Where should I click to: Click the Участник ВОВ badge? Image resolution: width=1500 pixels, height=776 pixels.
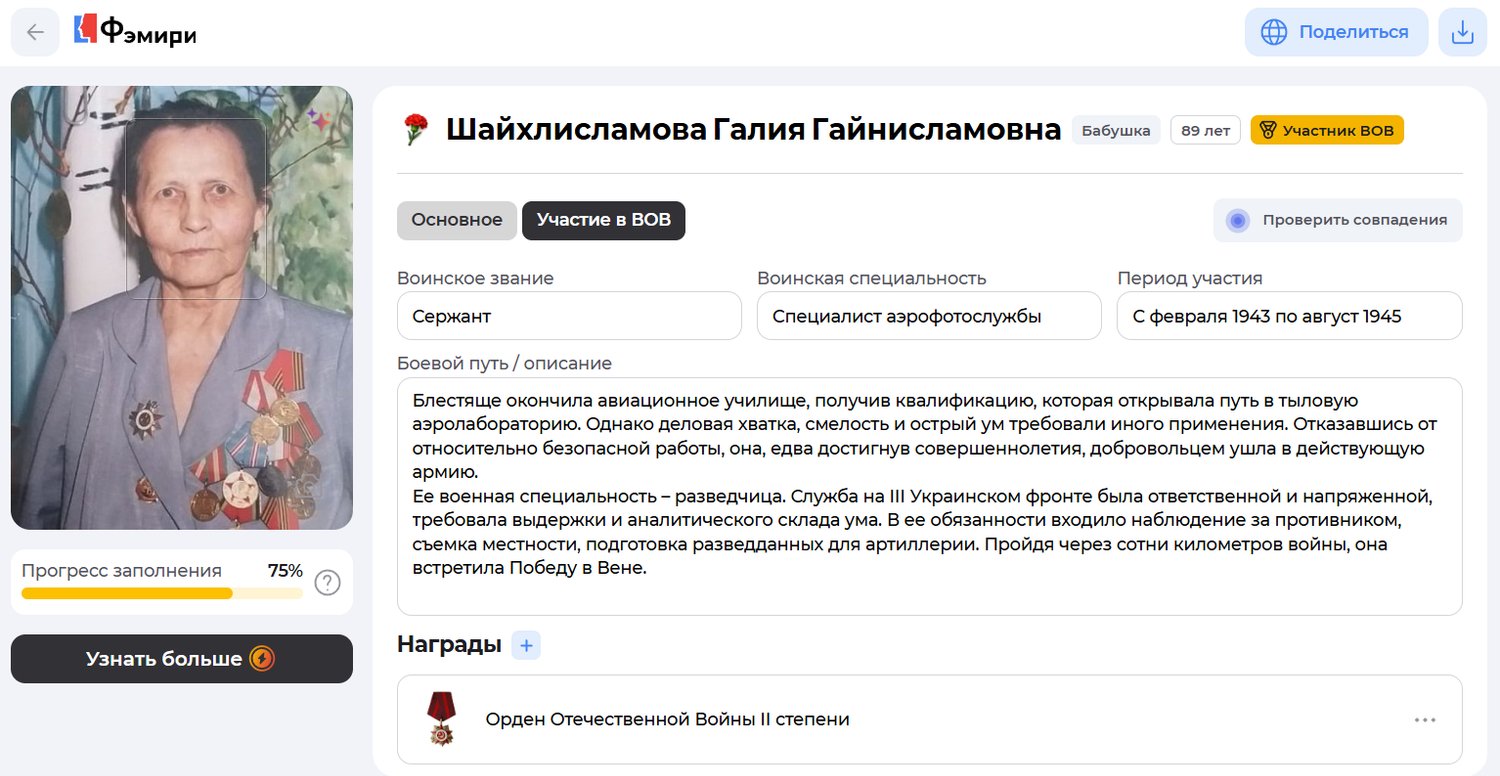point(1326,130)
